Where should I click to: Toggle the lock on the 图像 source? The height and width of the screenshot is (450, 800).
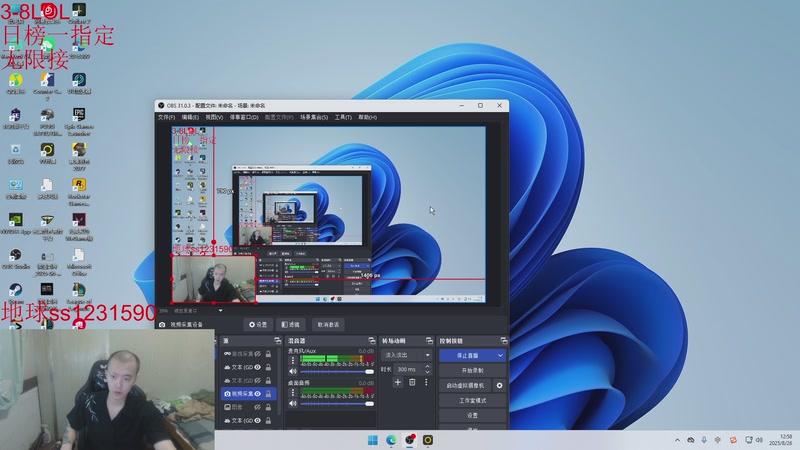[x=268, y=407]
